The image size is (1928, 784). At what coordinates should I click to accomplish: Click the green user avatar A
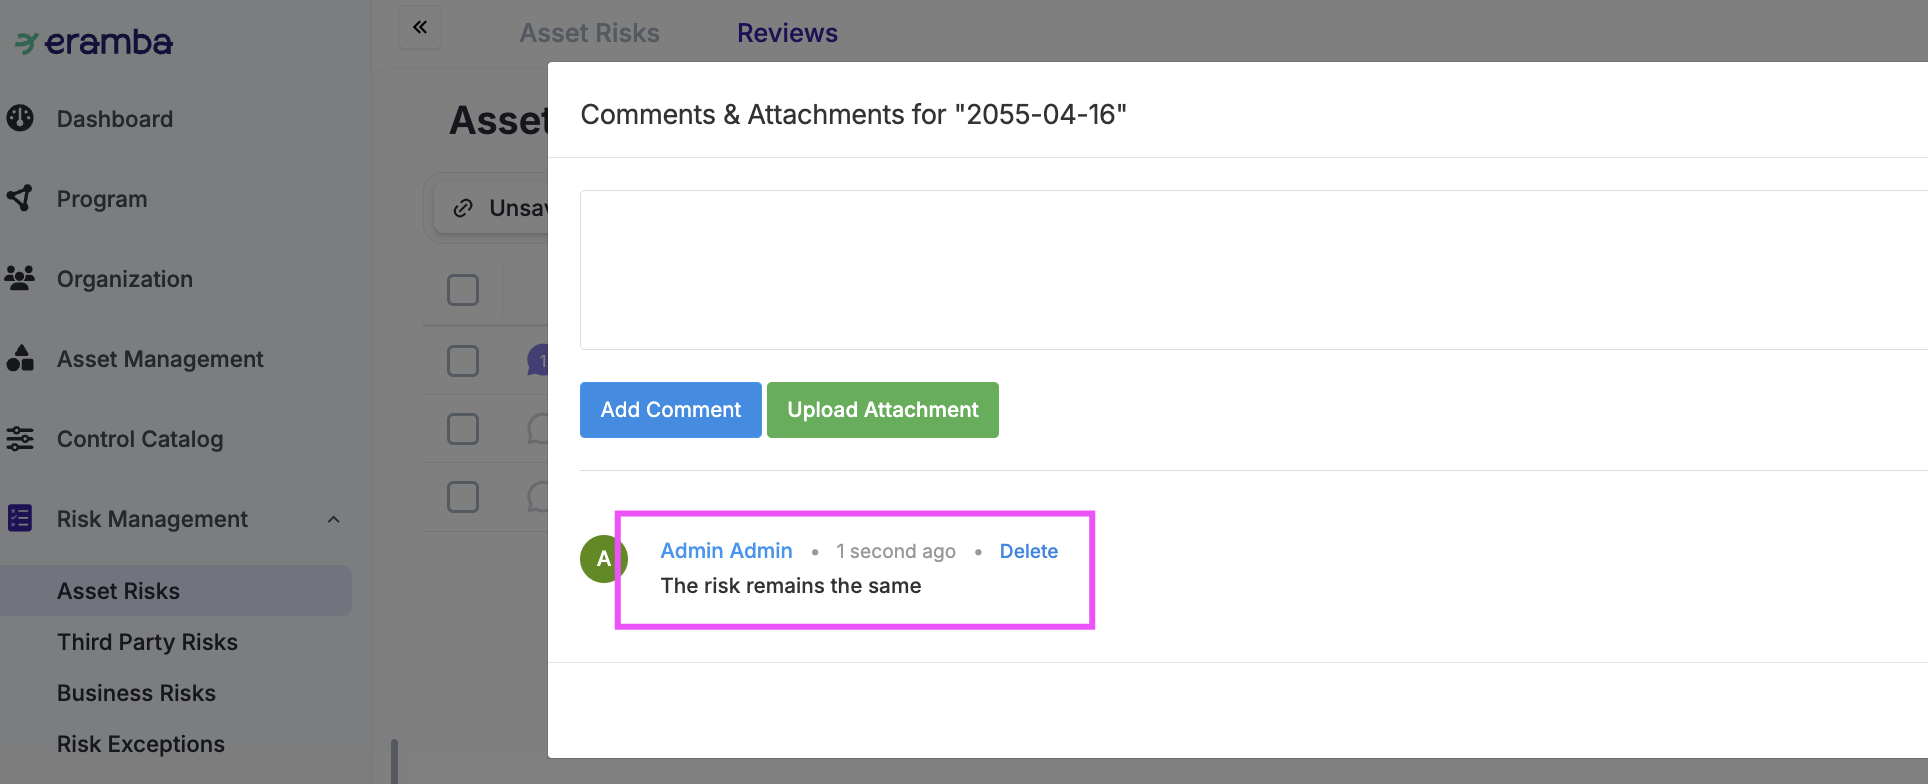[603, 558]
